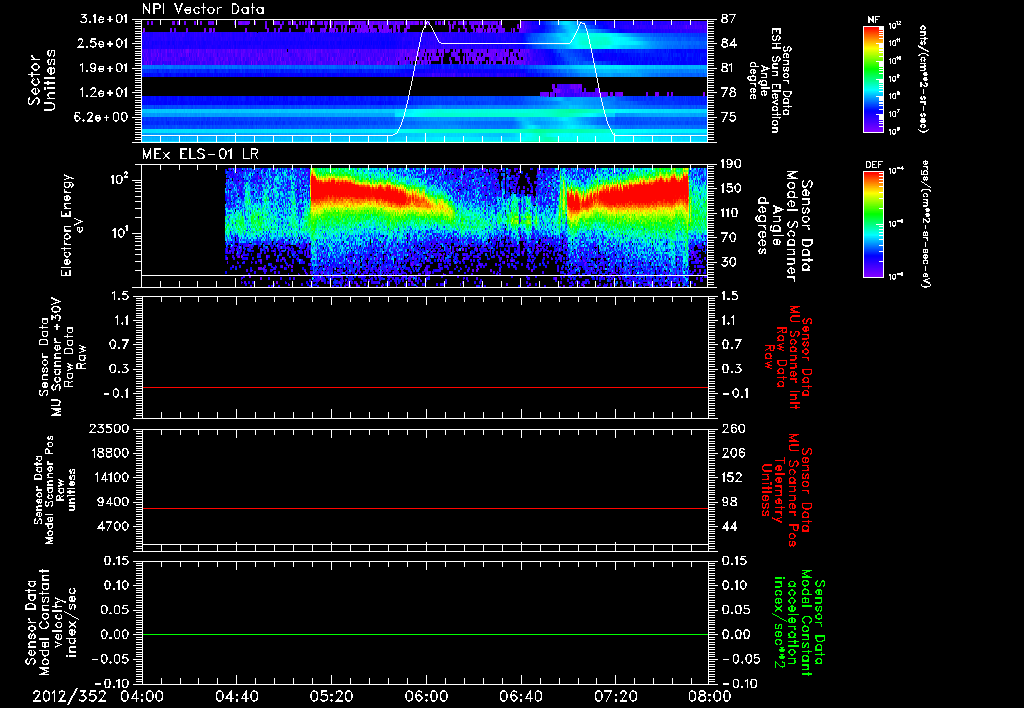
Task: Click the MEx ELS-01 LR panel title
Action: [x=200, y=154]
